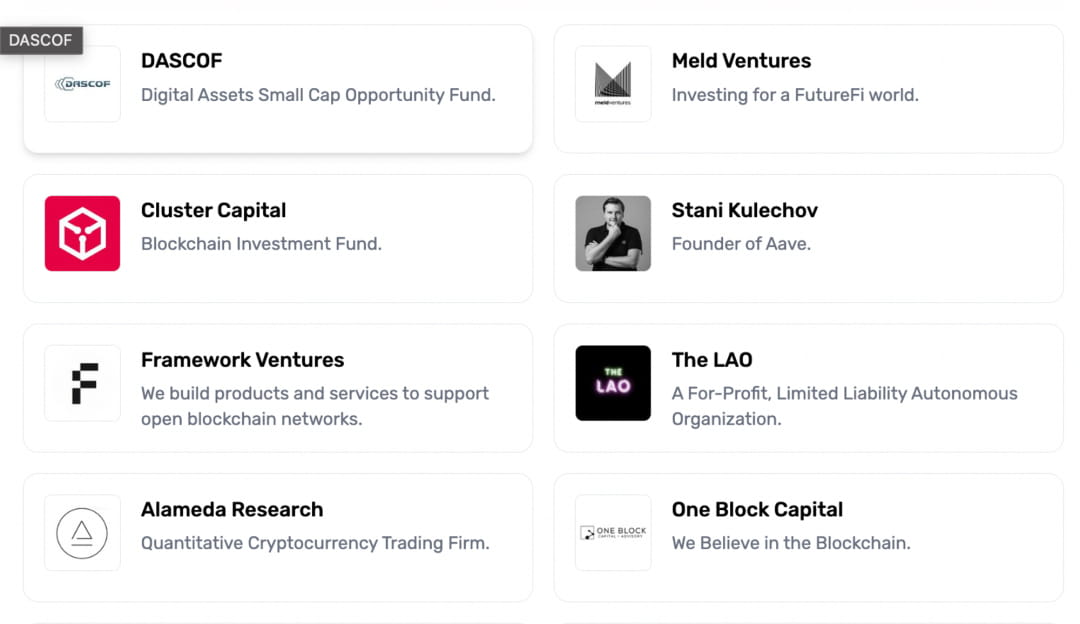Click the red Cluster Capital cube logo
The image size is (1080, 624).
pos(82,233)
